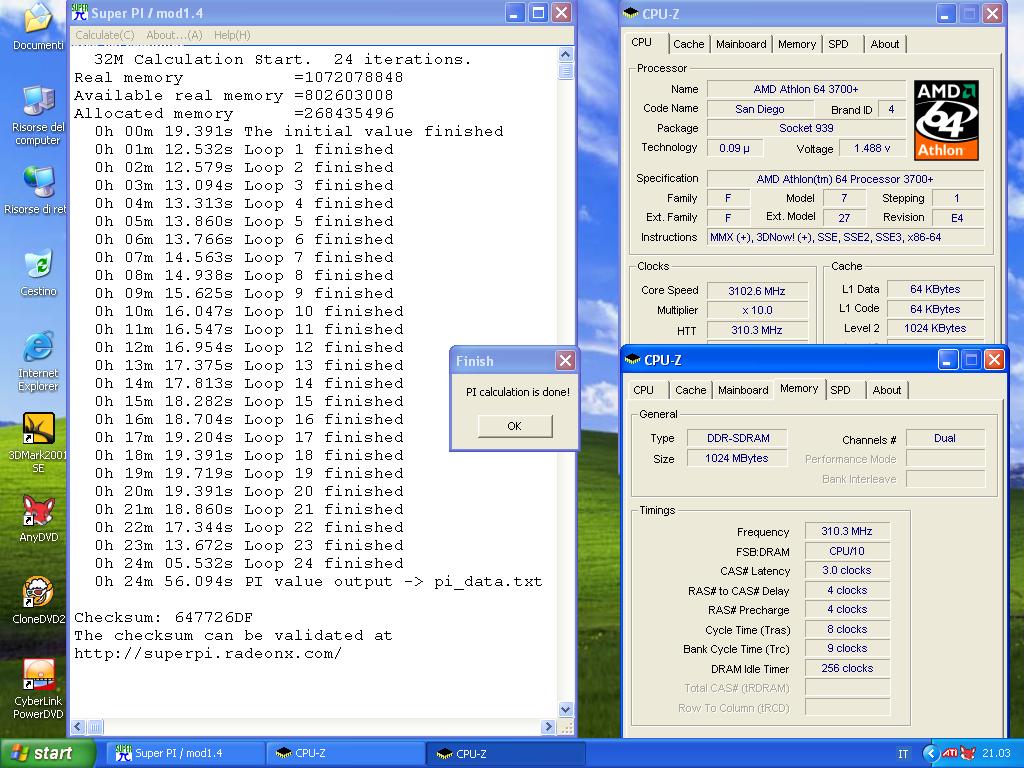Screen dimensions: 1024x768
Task: Click the Channels # Dual field
Action: tap(945, 438)
